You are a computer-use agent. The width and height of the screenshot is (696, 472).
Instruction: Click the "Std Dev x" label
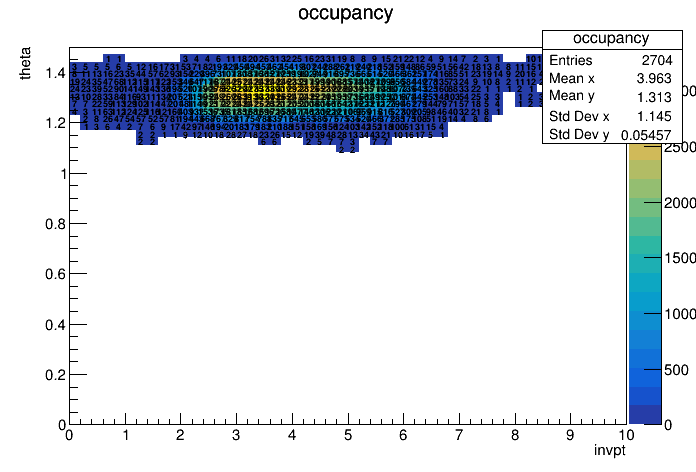click(x=579, y=116)
